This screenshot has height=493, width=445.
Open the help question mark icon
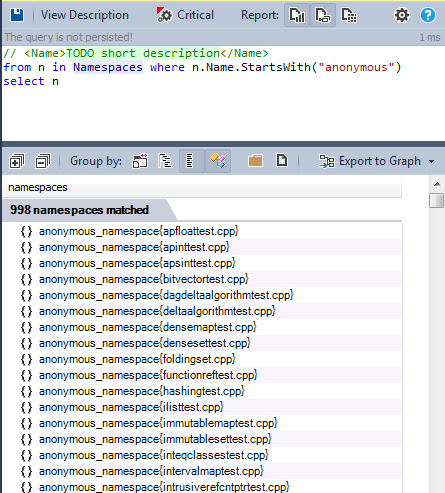coord(428,15)
